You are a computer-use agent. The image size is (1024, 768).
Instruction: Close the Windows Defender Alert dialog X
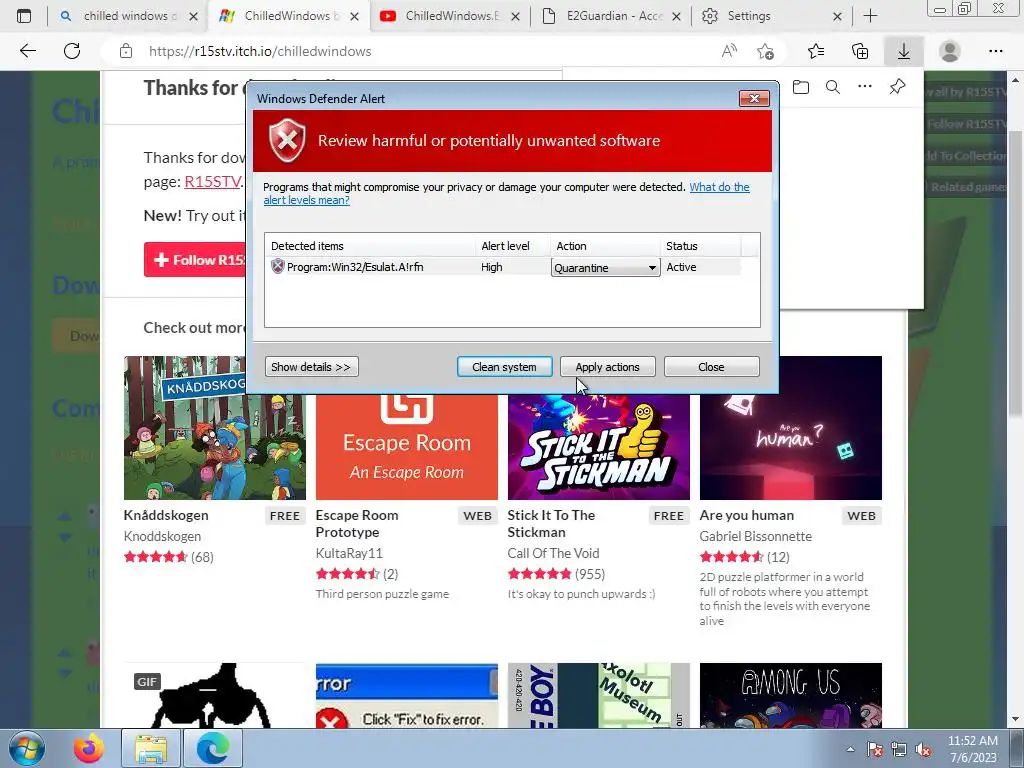754,99
